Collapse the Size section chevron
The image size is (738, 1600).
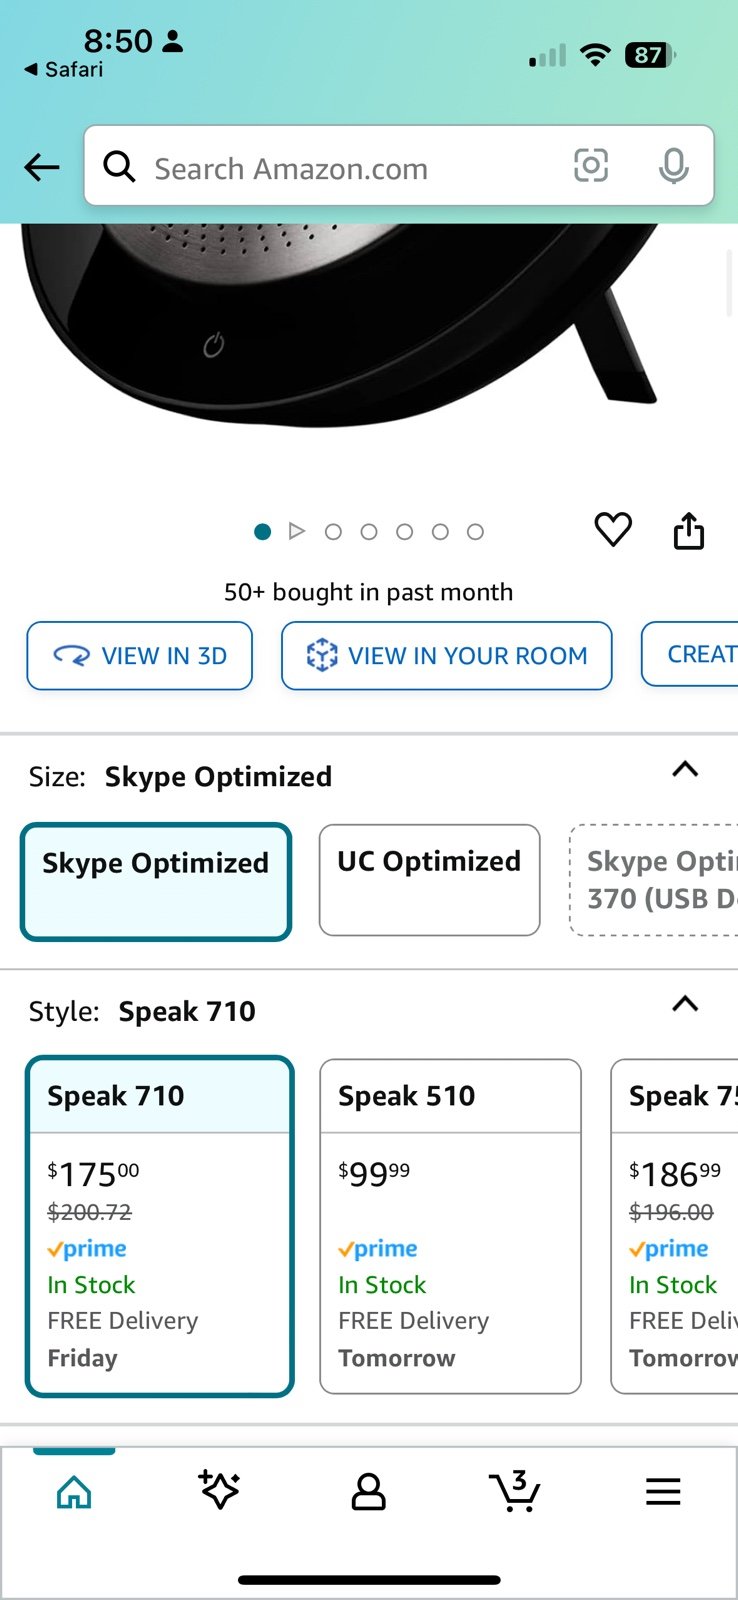[x=685, y=769]
